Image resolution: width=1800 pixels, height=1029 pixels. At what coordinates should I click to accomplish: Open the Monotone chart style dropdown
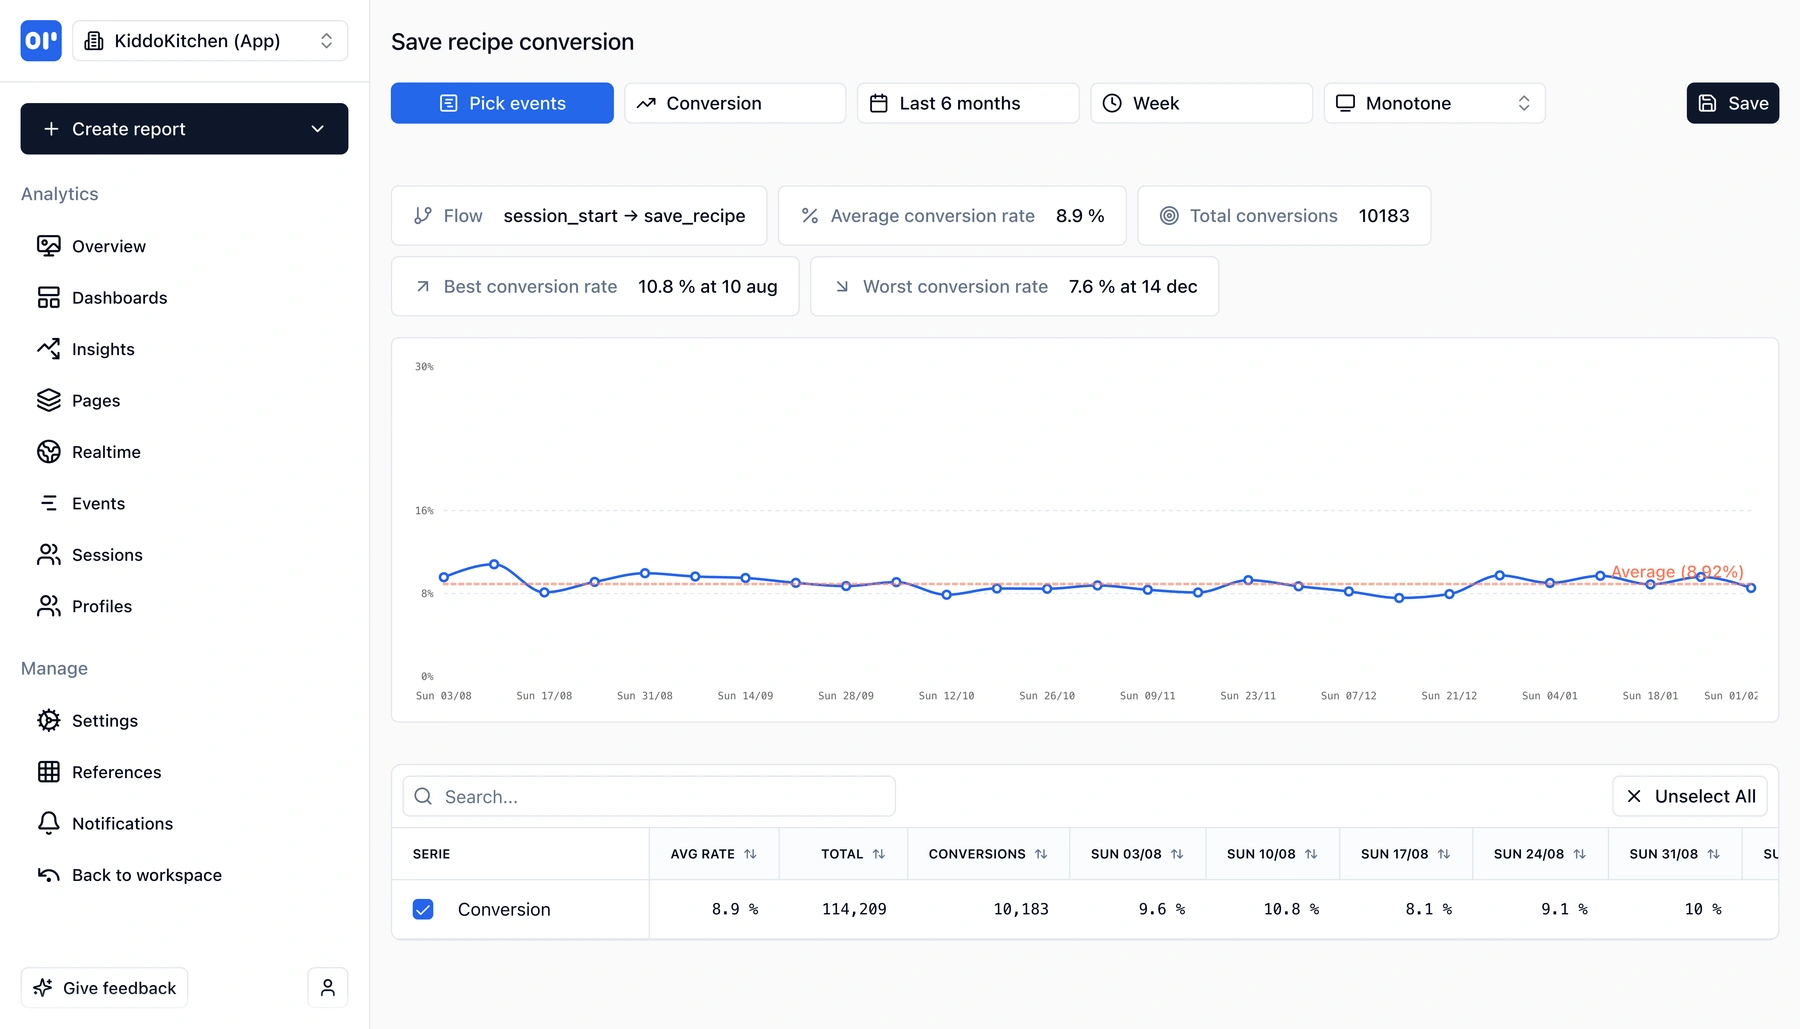click(1434, 103)
